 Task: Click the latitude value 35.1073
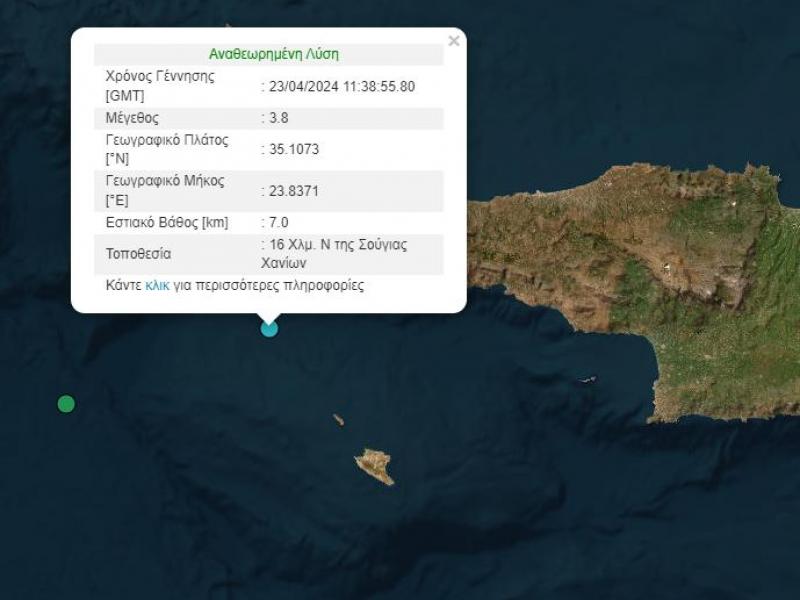click(292, 149)
